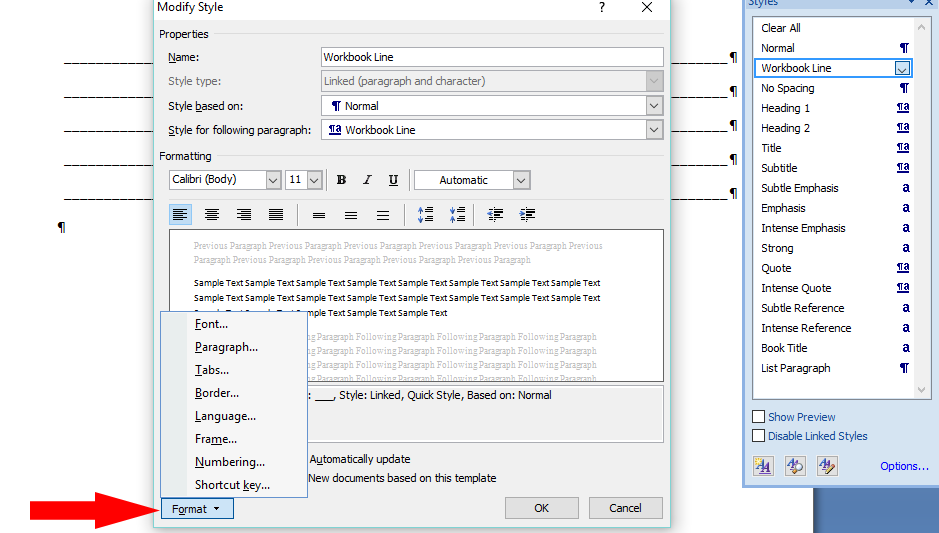The width and height of the screenshot is (939, 533).
Task: Click the style Name text field
Action: 492,57
